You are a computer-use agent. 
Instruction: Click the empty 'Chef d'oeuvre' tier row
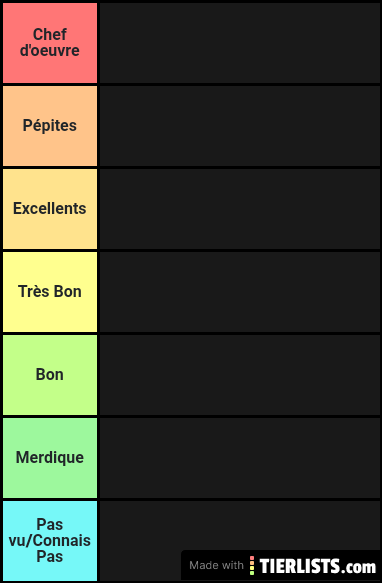[240, 43]
